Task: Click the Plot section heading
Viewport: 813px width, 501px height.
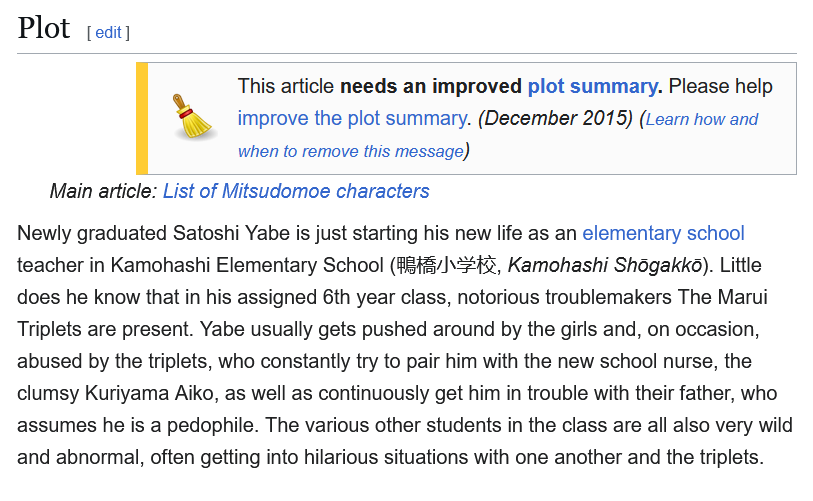Action: tap(44, 28)
